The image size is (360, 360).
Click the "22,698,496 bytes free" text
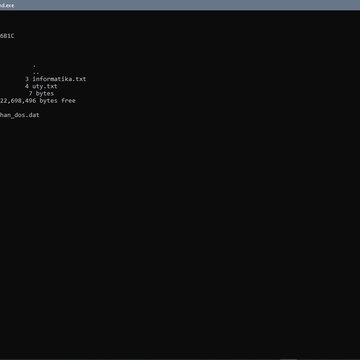pyautogui.click(x=38, y=101)
